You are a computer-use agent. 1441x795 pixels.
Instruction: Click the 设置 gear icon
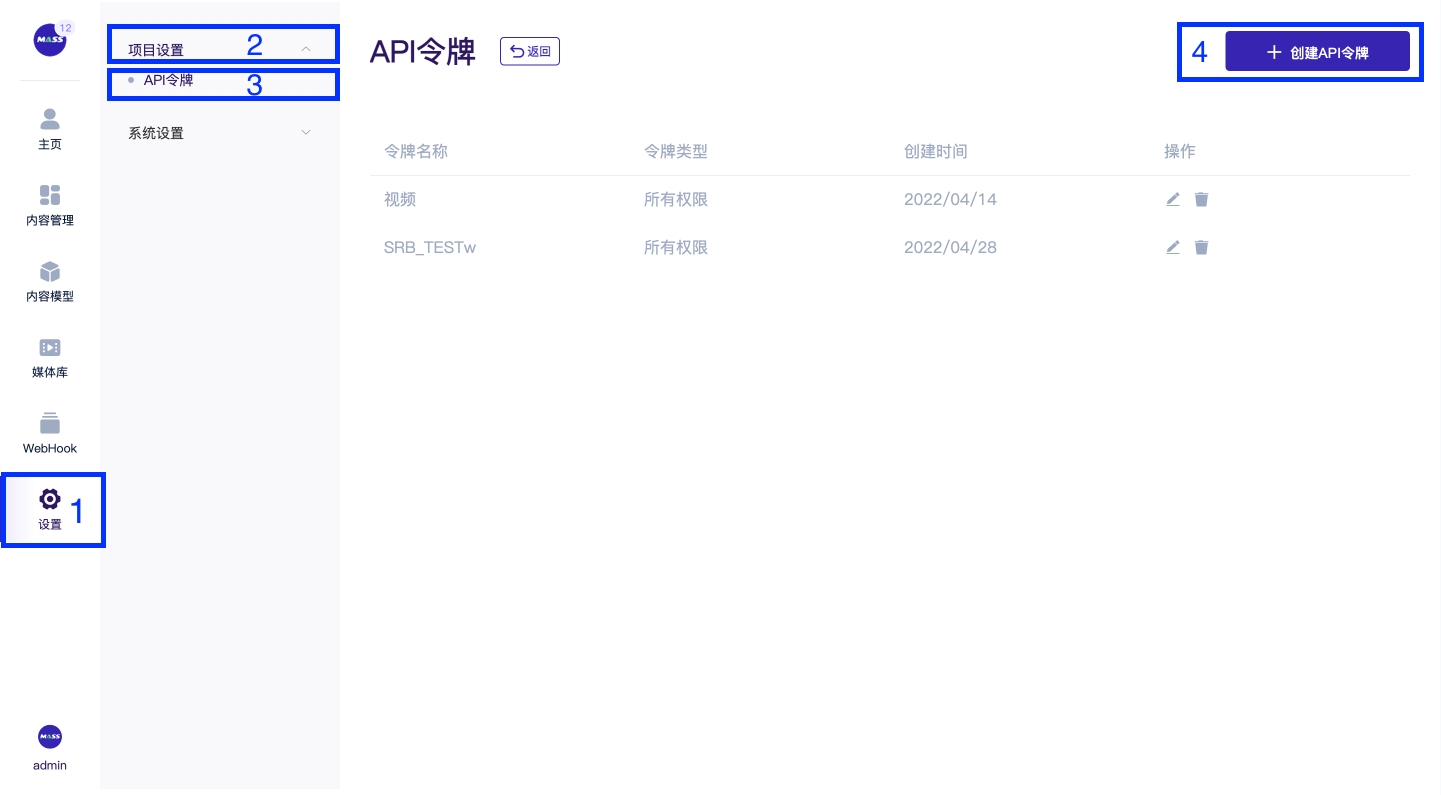pyautogui.click(x=50, y=499)
